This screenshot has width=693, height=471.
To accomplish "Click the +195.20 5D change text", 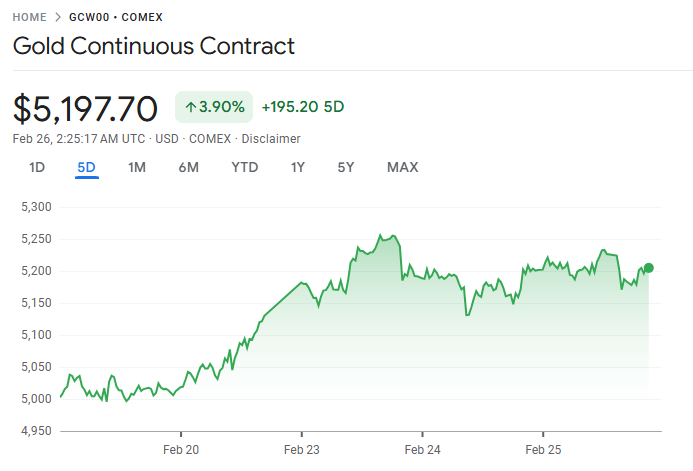I will [303, 107].
